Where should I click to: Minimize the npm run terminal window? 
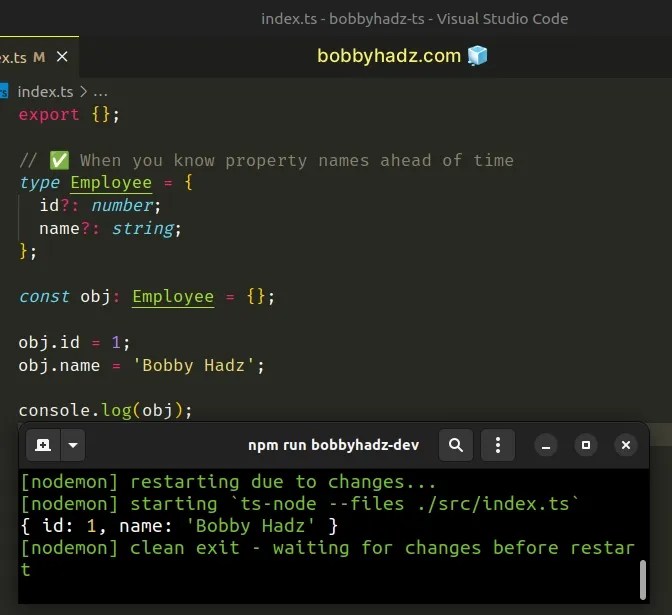[x=546, y=445]
